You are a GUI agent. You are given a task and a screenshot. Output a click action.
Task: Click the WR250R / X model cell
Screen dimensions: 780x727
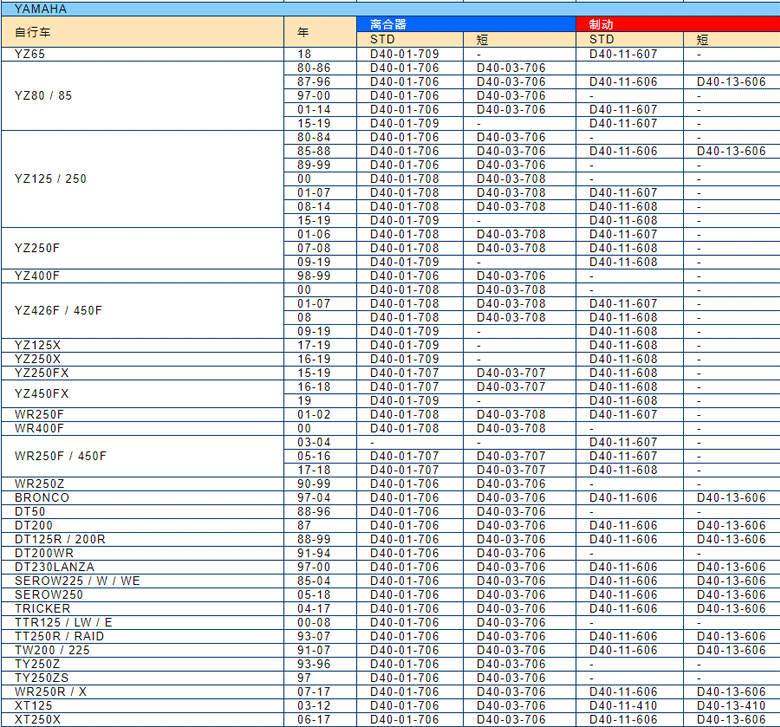pyautogui.click(x=142, y=692)
